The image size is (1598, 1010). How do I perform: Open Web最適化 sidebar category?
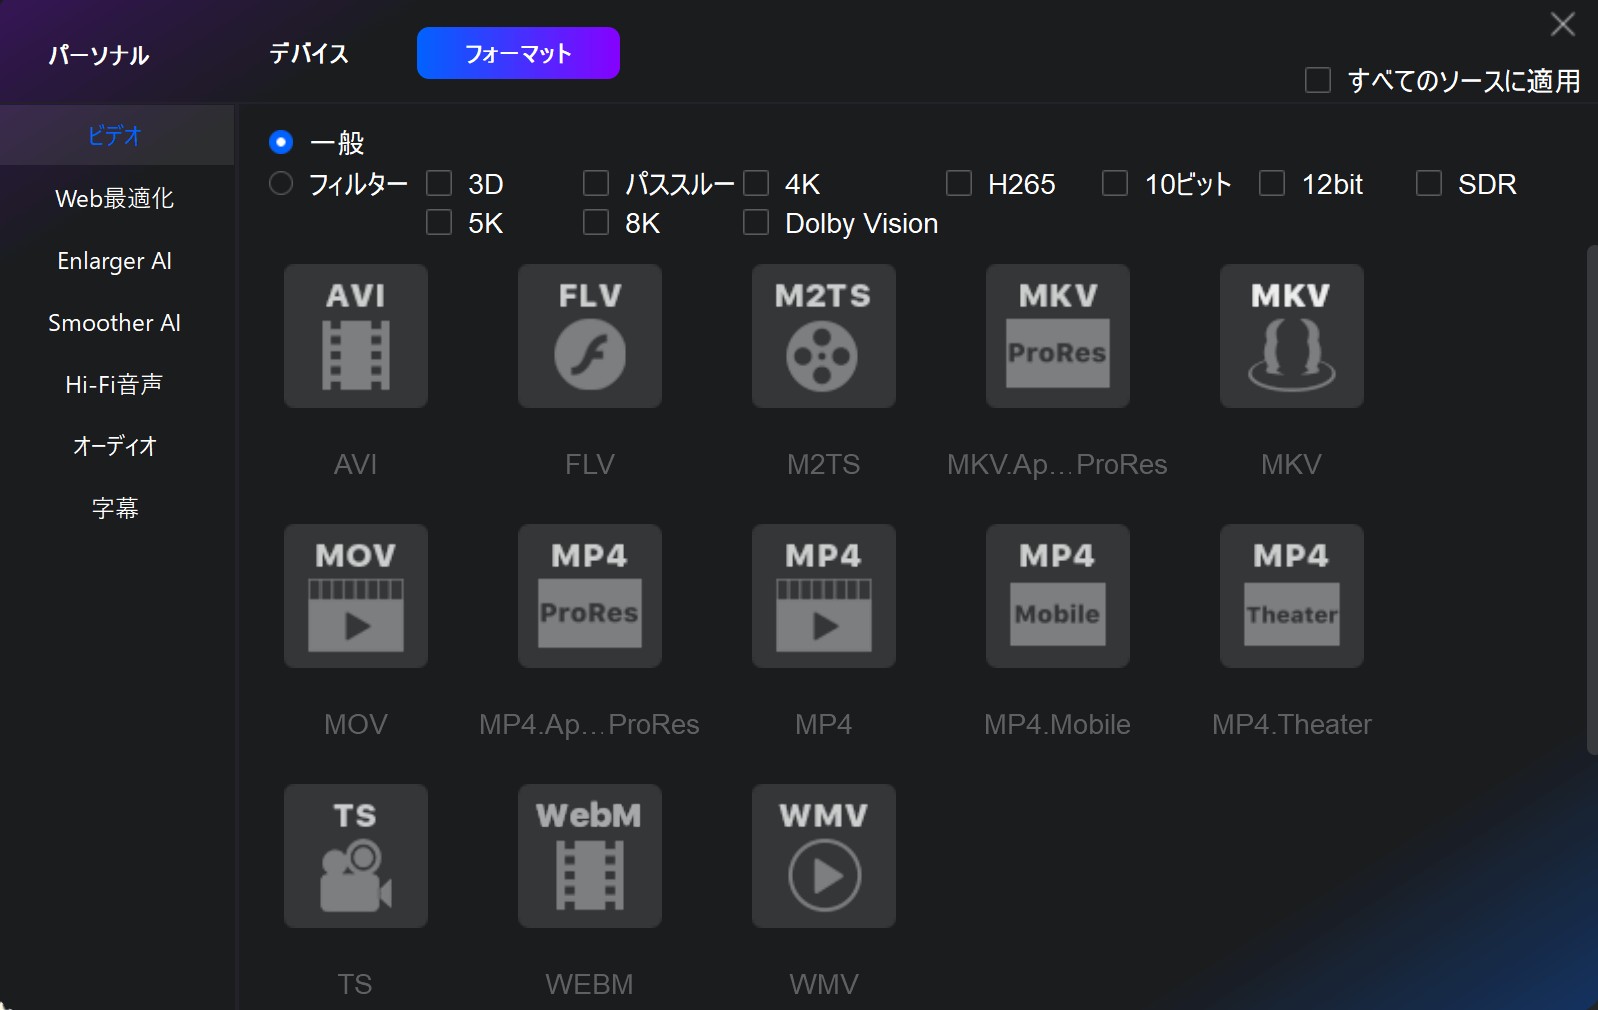pos(115,198)
